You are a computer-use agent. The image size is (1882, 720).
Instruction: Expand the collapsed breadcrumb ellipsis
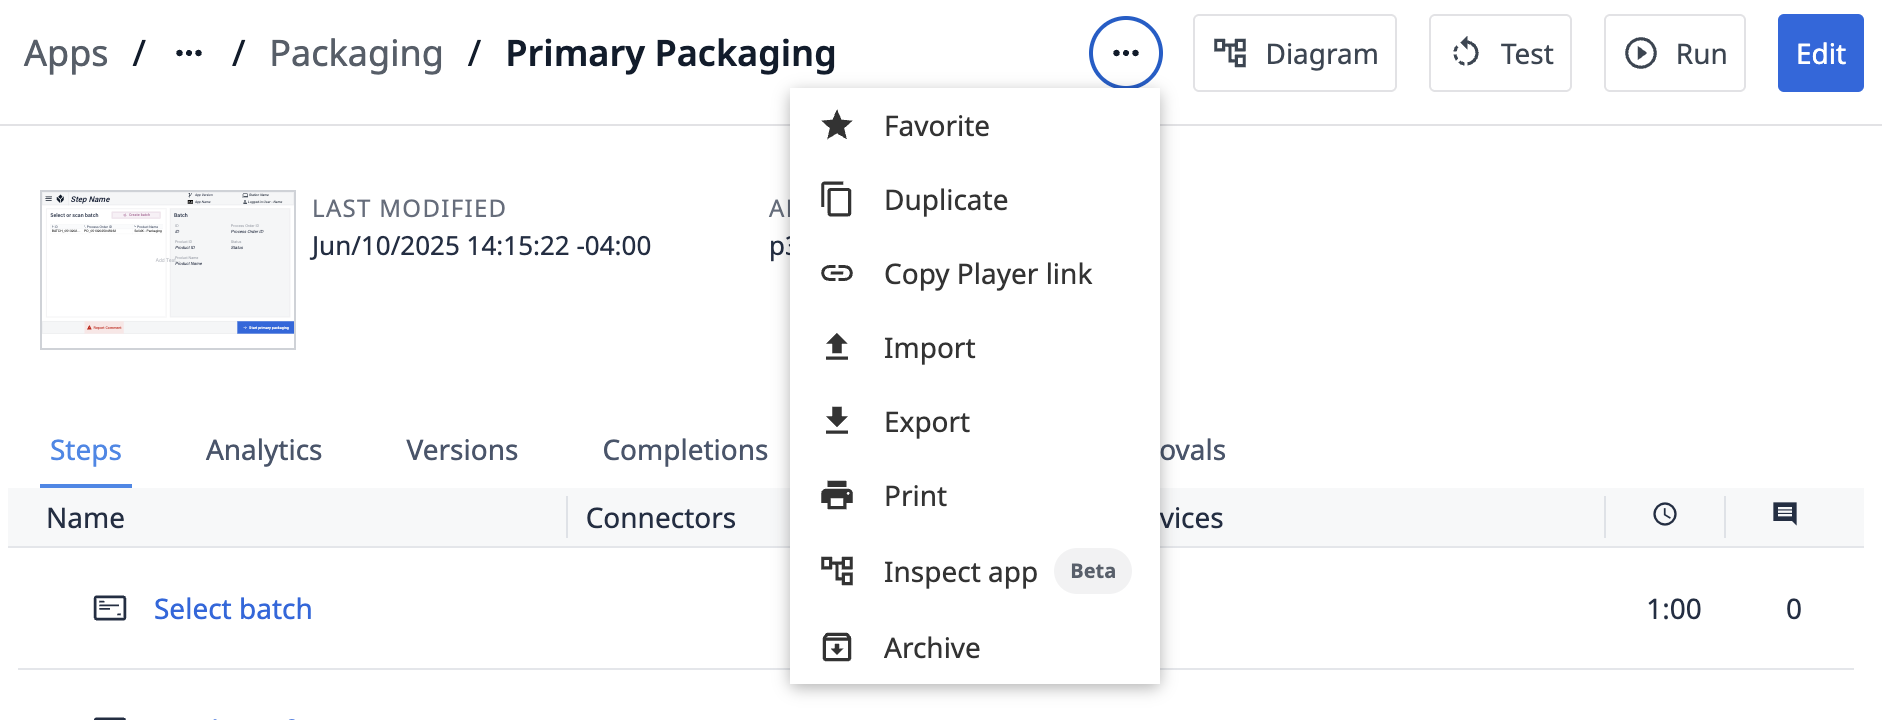[189, 53]
